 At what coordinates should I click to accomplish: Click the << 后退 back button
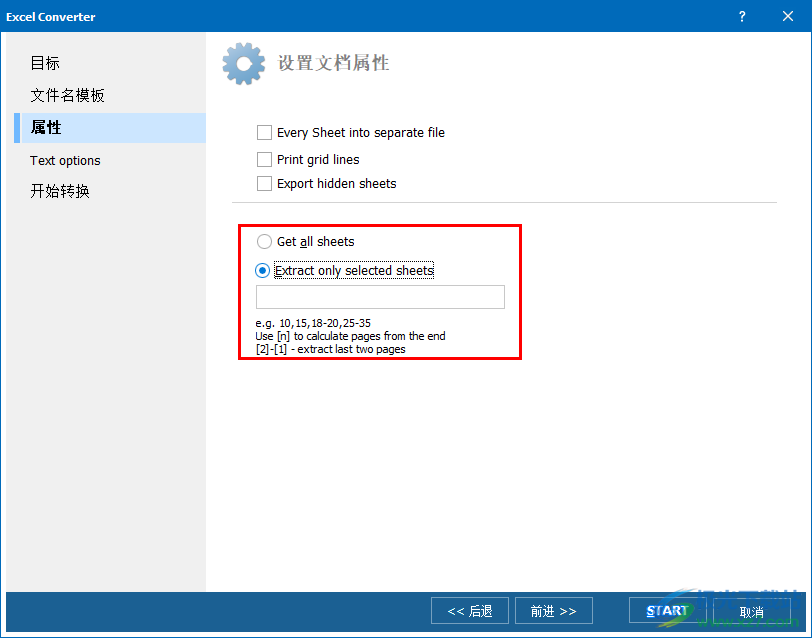[470, 611]
